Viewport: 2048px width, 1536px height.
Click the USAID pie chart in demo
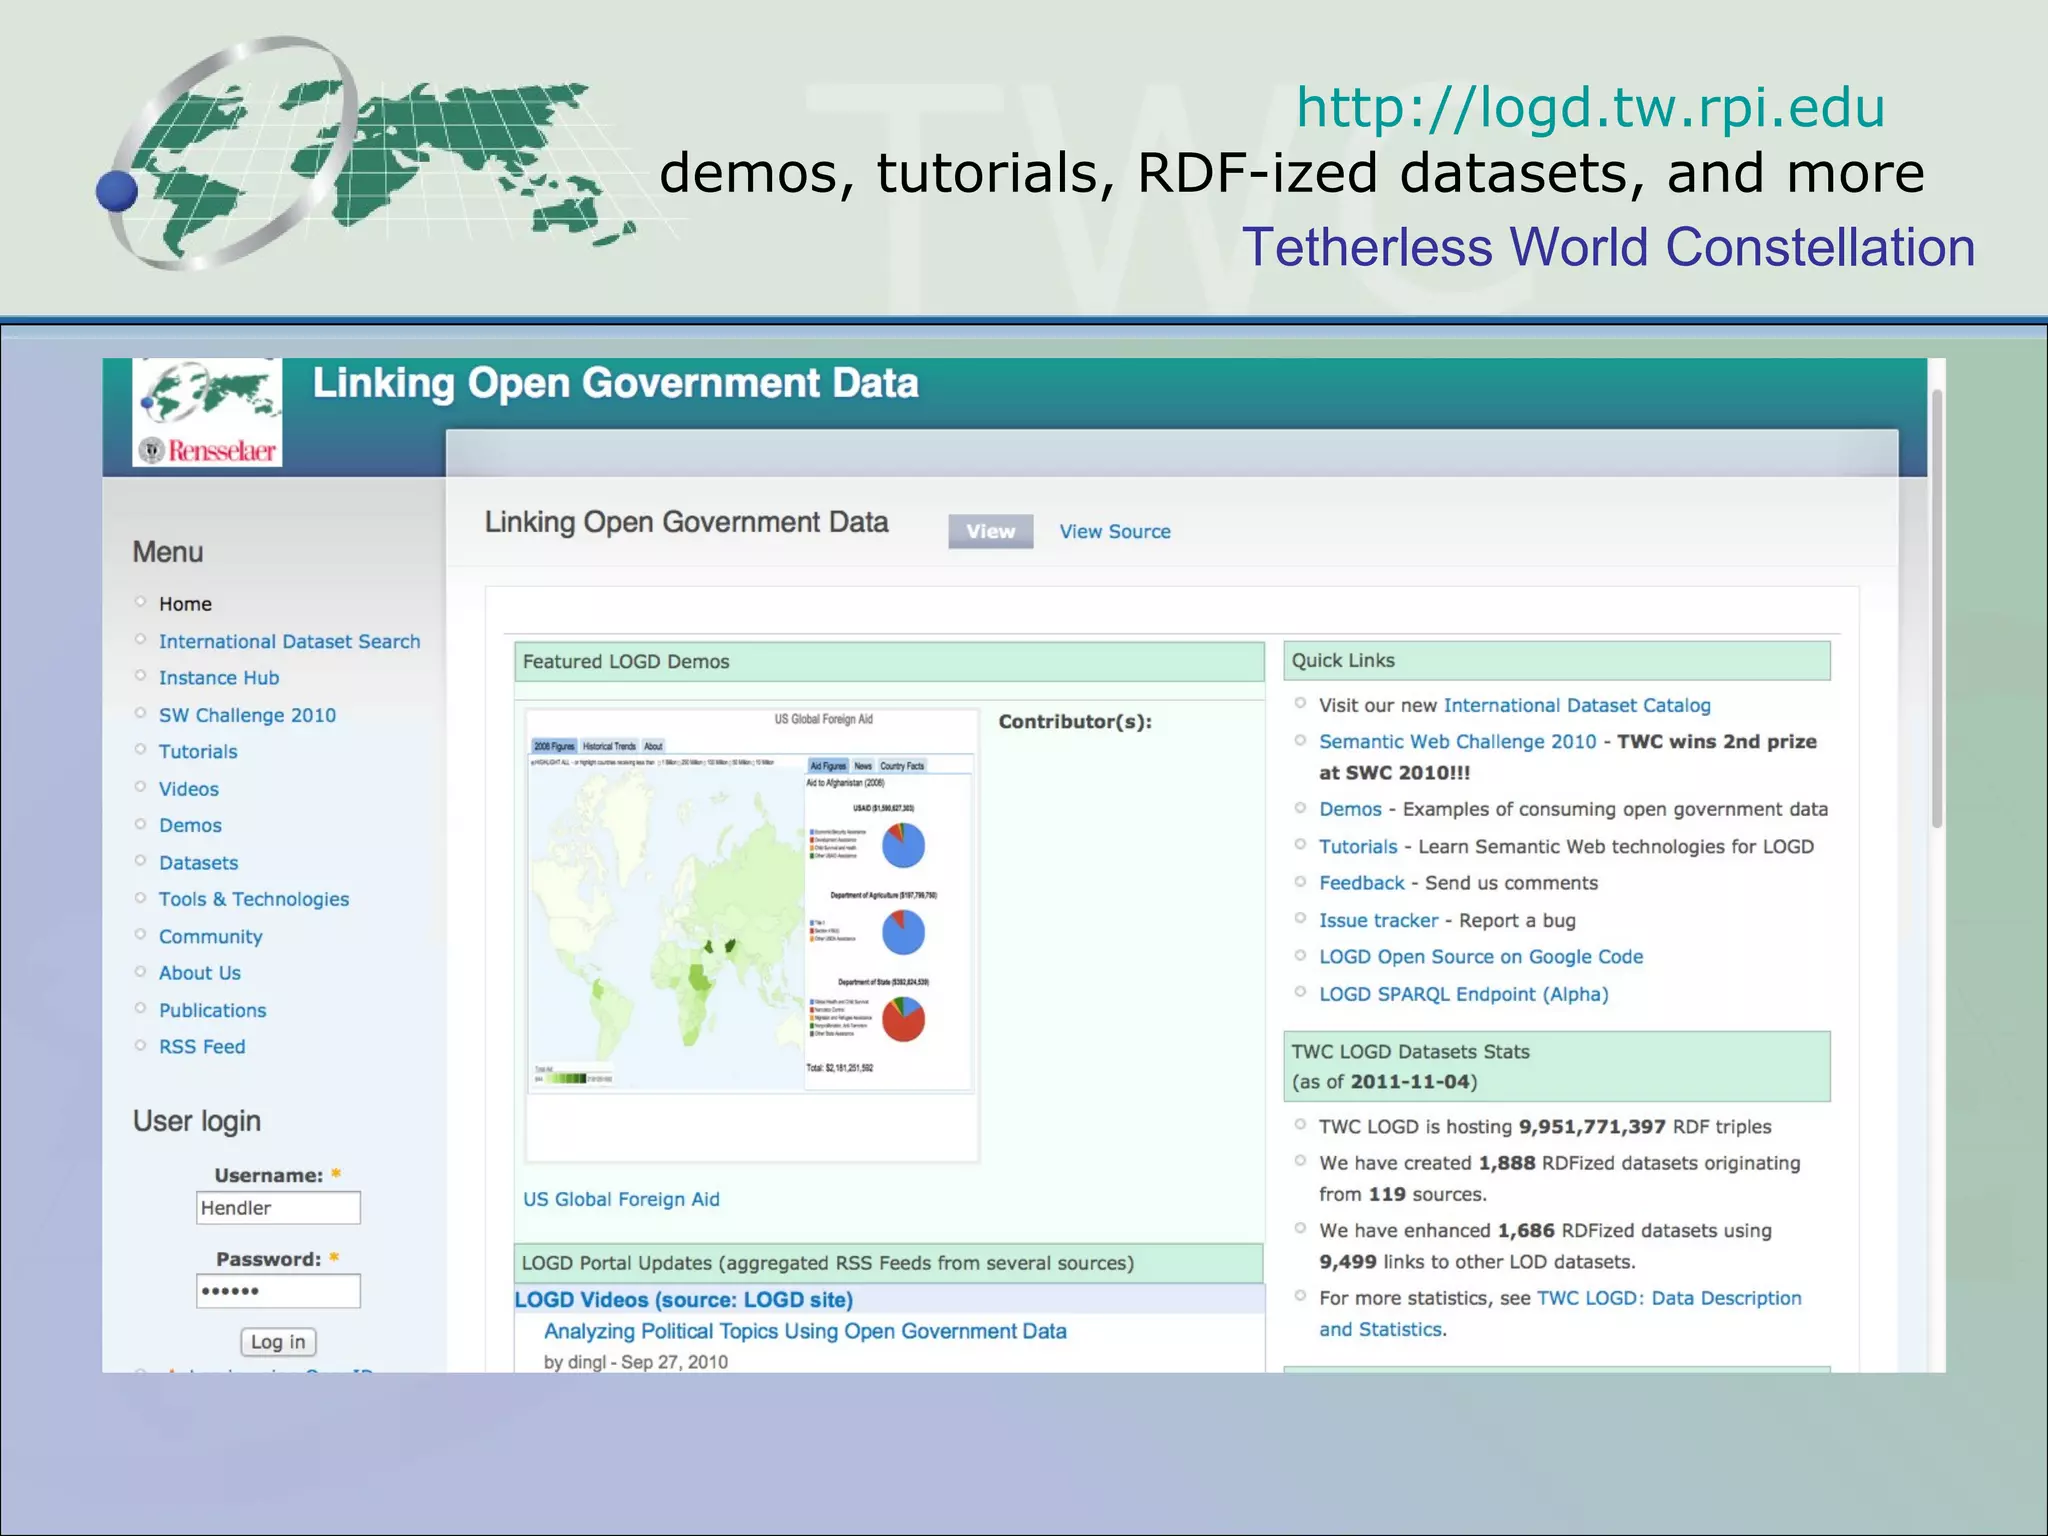903,845
